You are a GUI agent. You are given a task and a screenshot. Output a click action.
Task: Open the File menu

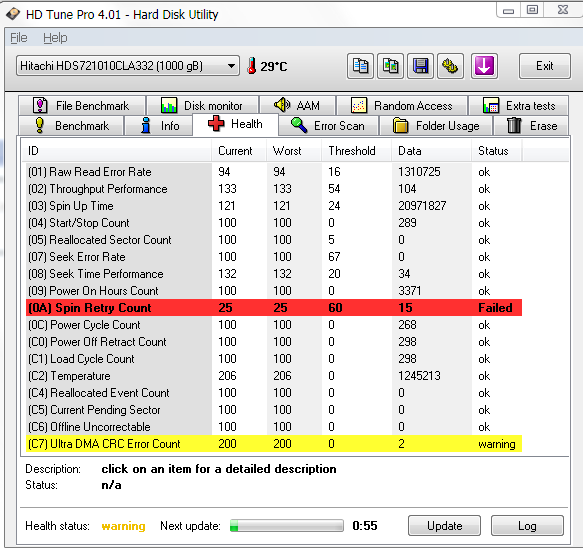point(19,38)
